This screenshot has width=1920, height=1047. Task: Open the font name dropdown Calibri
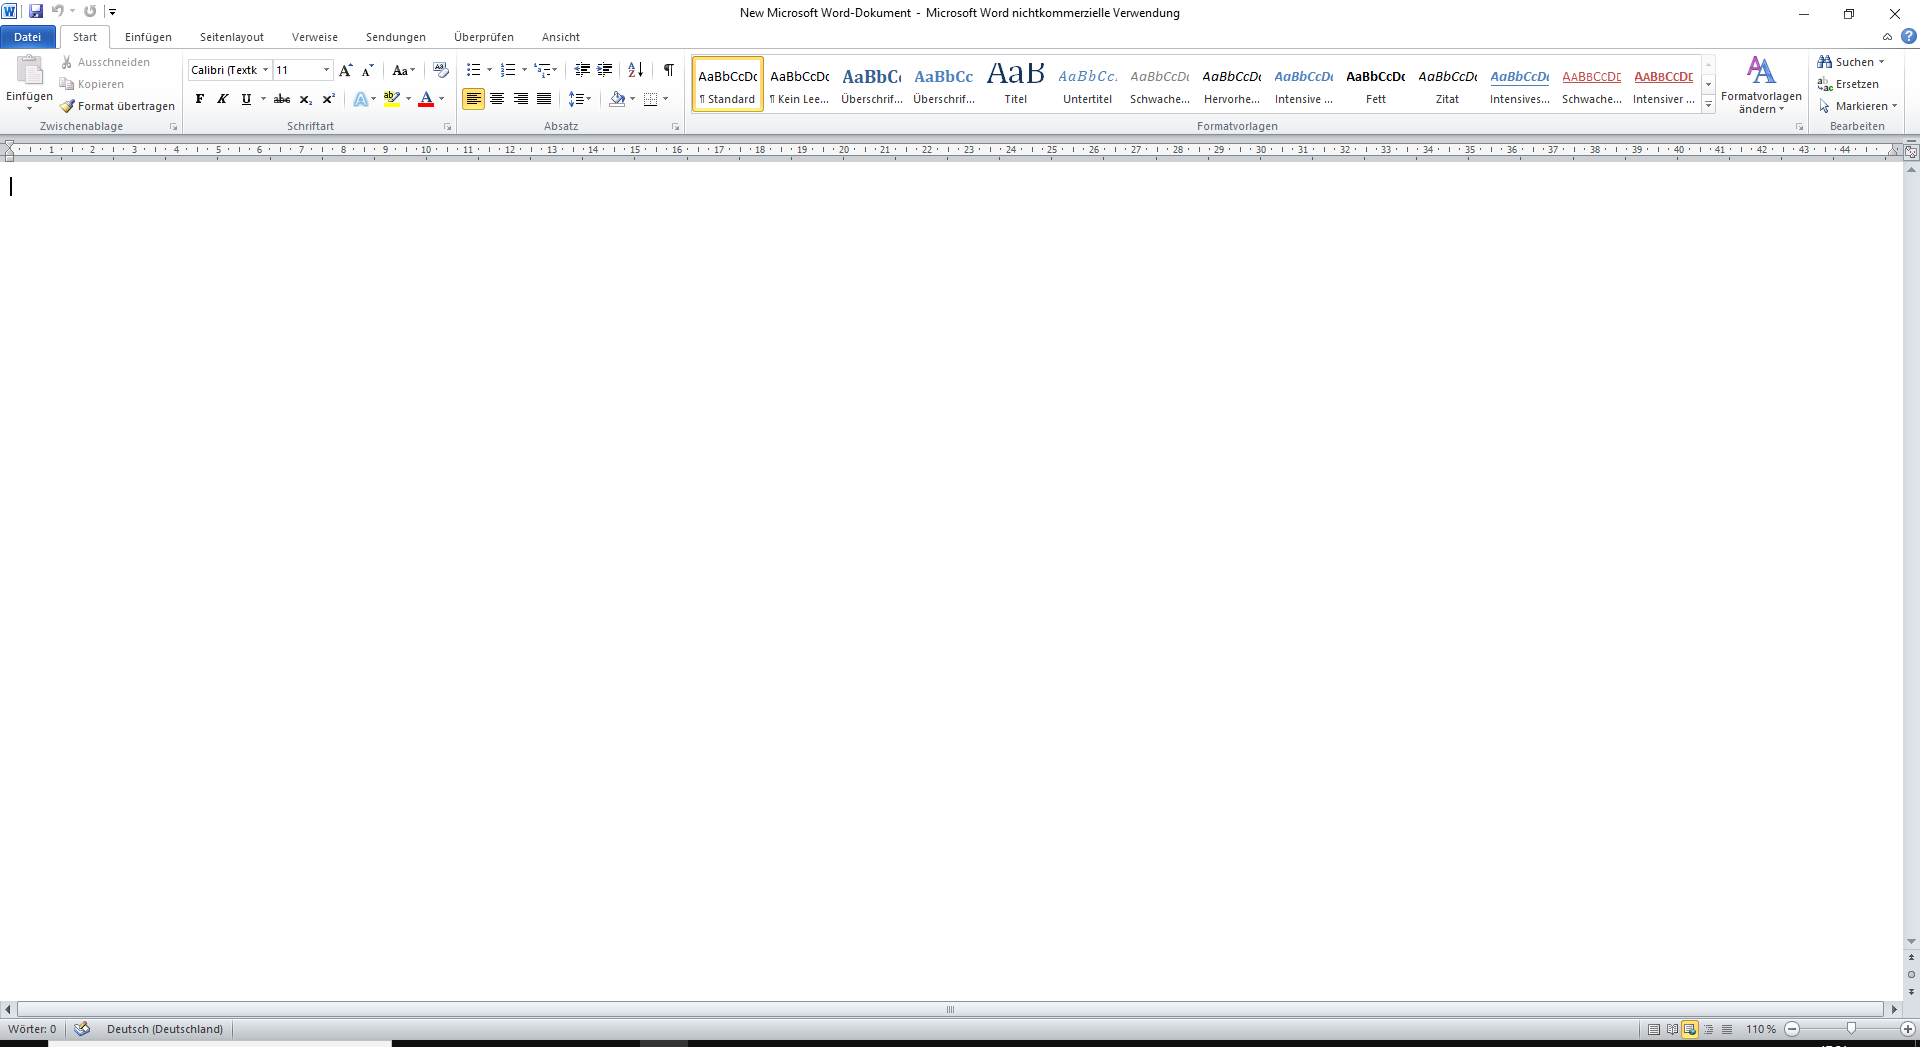point(265,70)
